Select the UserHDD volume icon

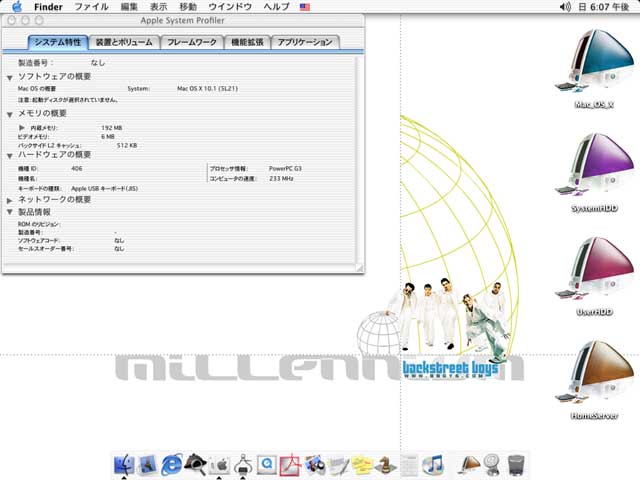pyautogui.click(x=594, y=276)
